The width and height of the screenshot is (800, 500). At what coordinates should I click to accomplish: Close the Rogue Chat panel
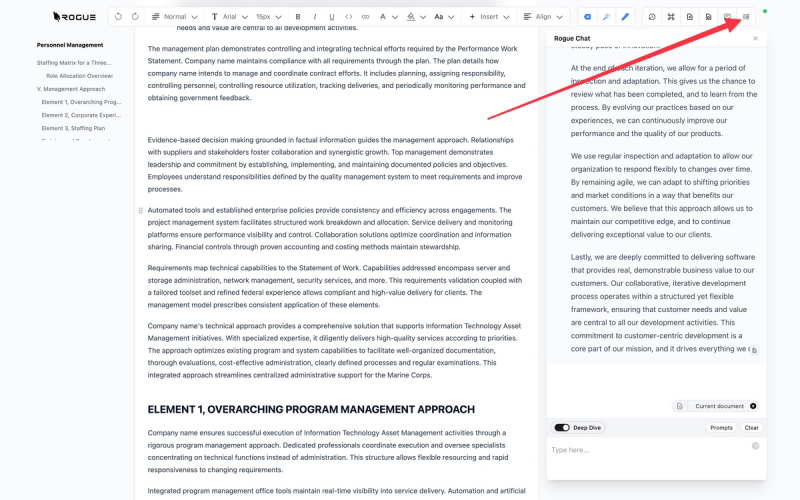click(x=756, y=38)
